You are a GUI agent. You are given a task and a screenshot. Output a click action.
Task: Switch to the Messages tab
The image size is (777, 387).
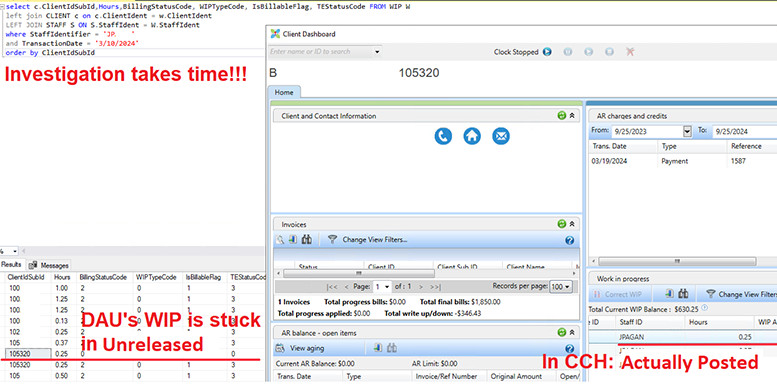50,265
